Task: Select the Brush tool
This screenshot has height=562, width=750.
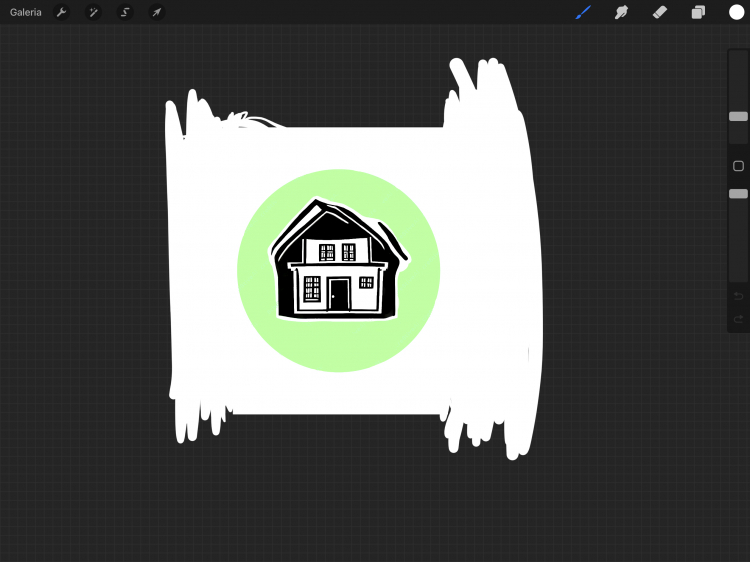Action: point(583,12)
